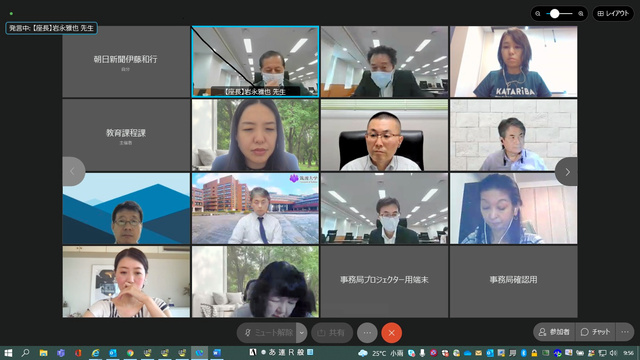The width and height of the screenshot is (640, 360).
Task: Click the padlock tray icon
Action: [534, 353]
